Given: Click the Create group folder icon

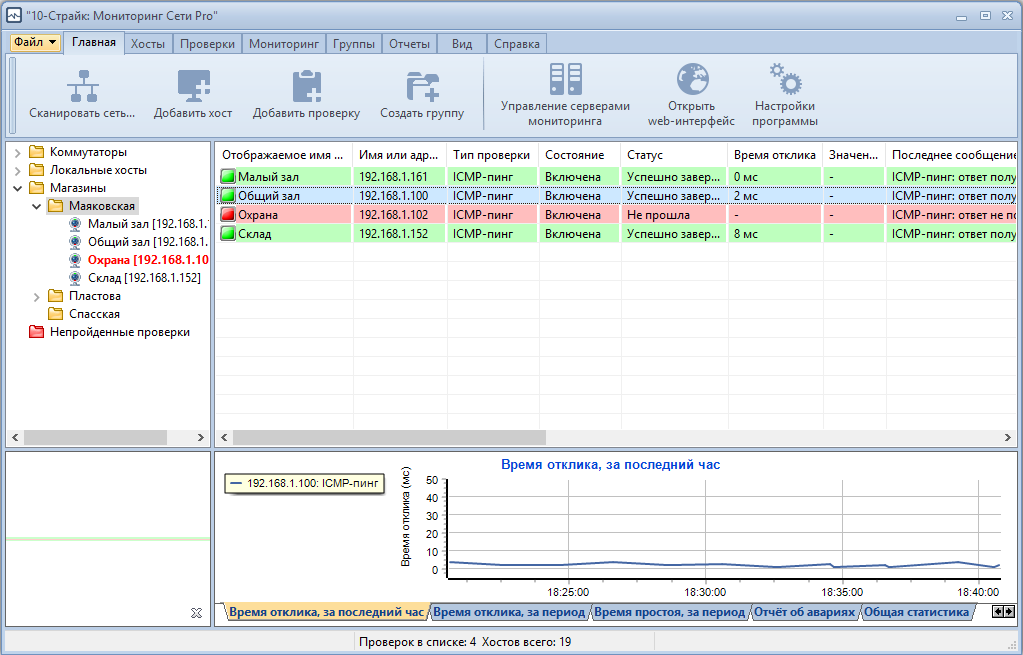Looking at the screenshot, I should tap(422, 86).
